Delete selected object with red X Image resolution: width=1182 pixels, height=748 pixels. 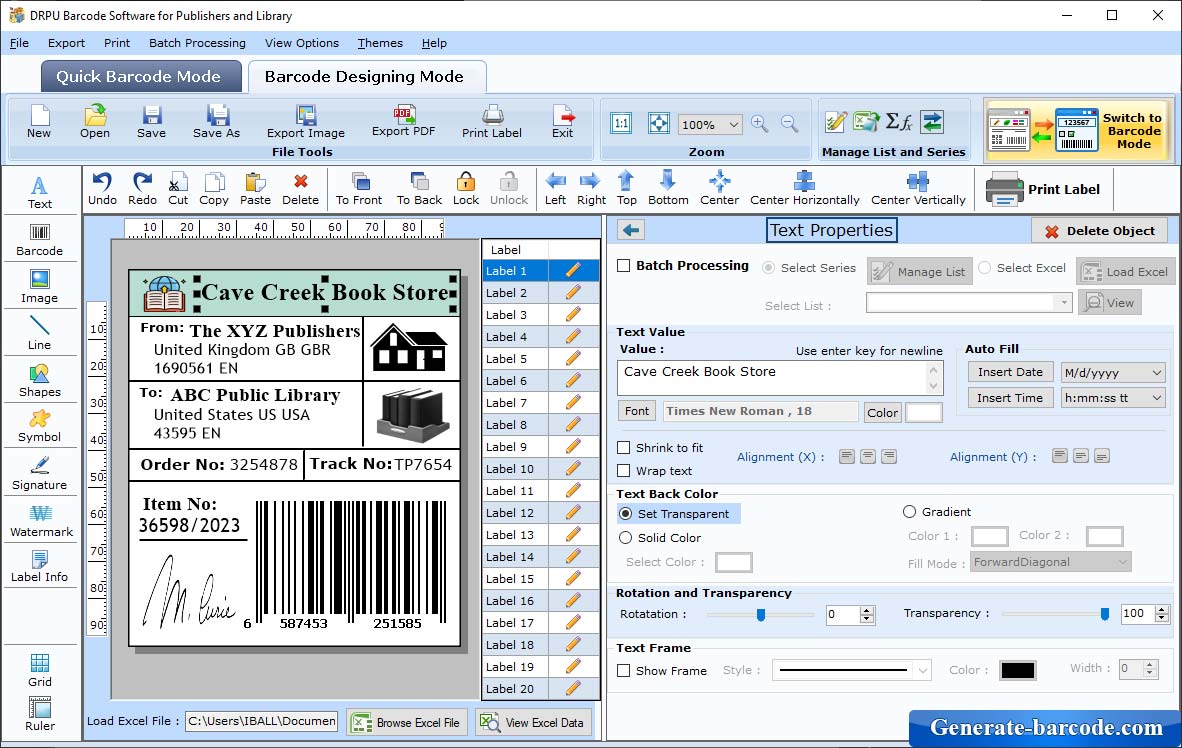[300, 189]
